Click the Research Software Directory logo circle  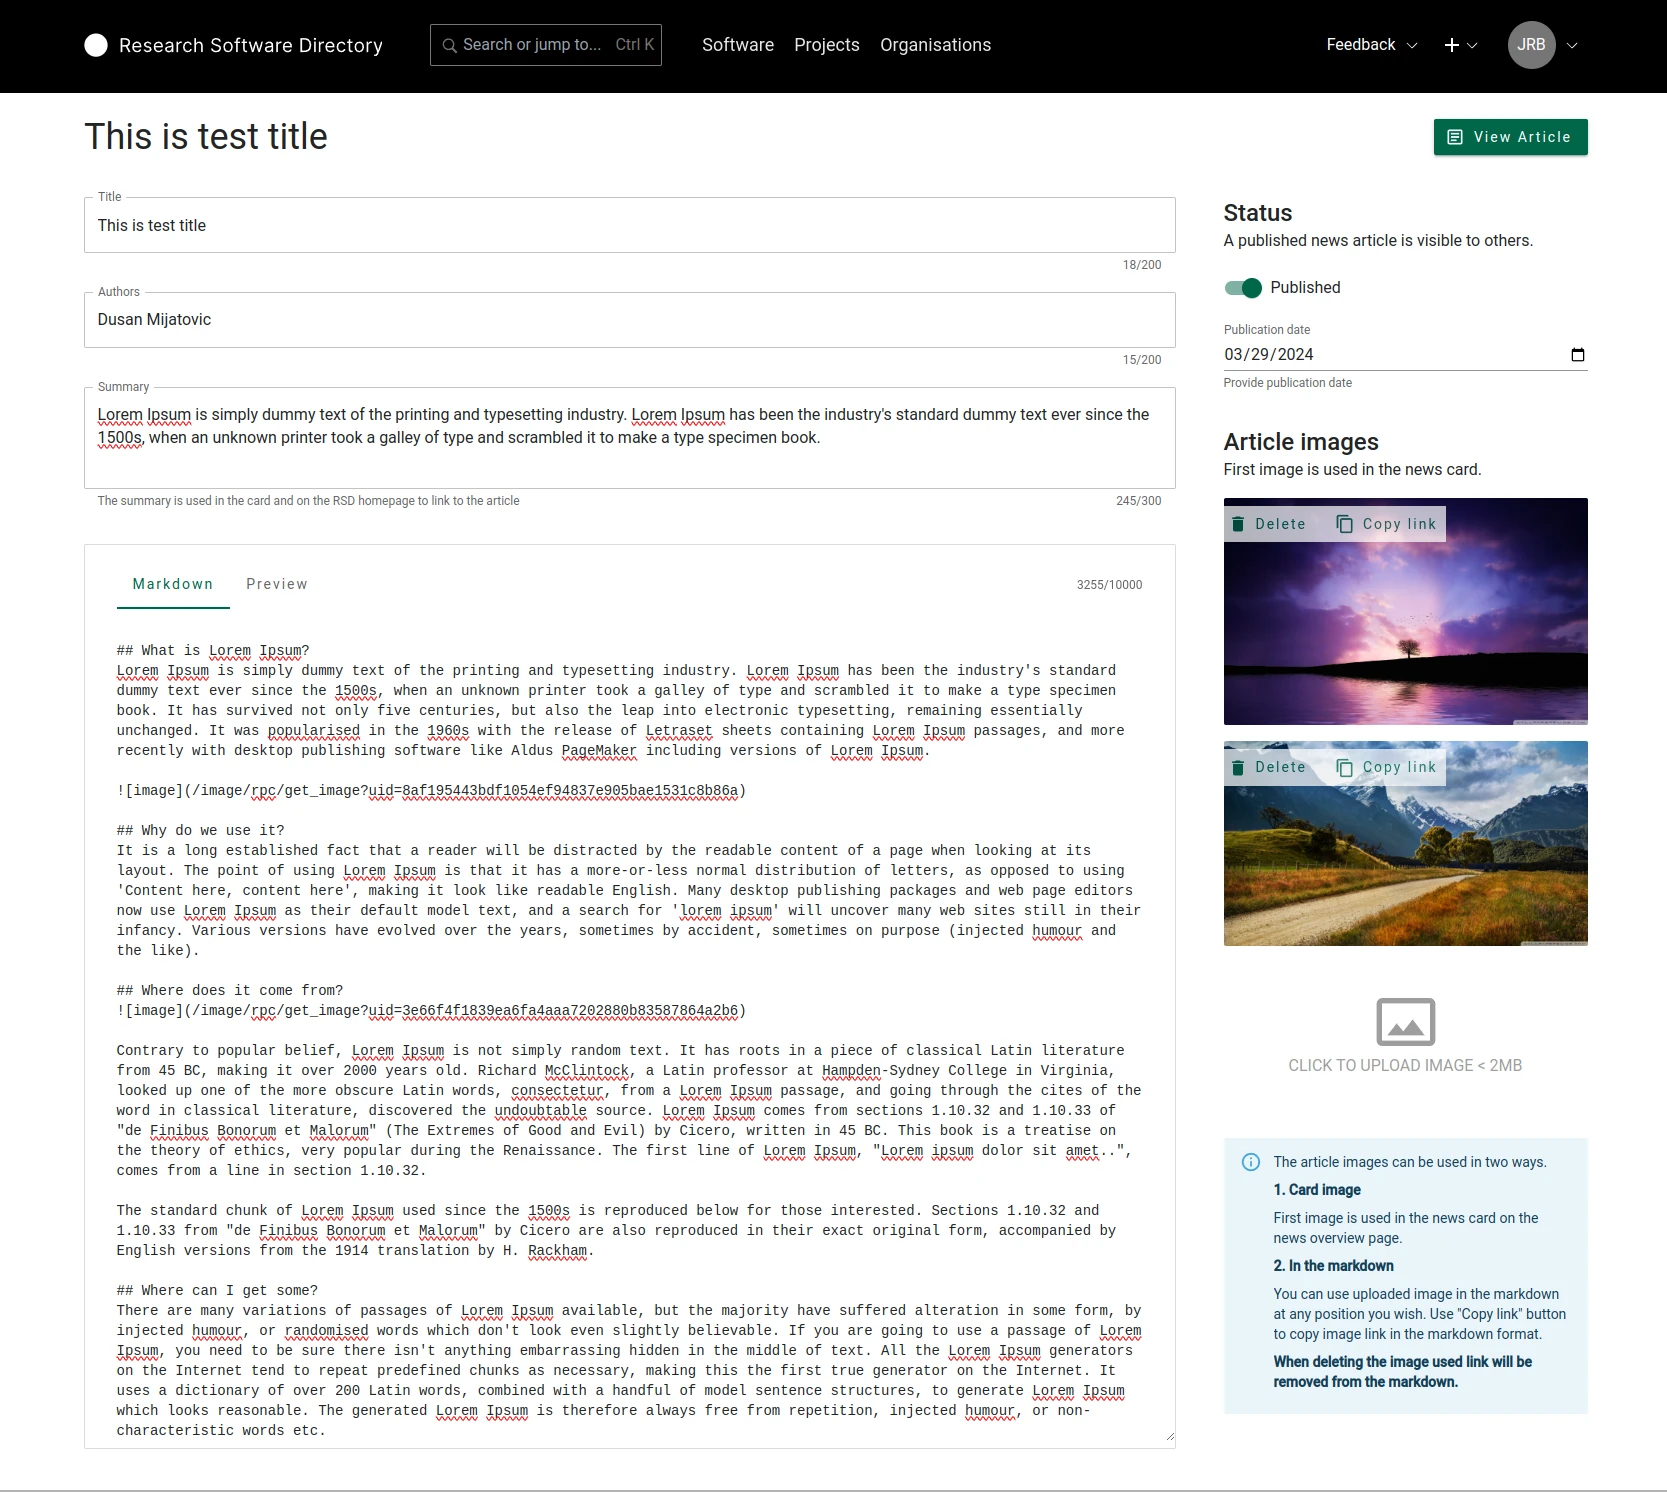(96, 45)
